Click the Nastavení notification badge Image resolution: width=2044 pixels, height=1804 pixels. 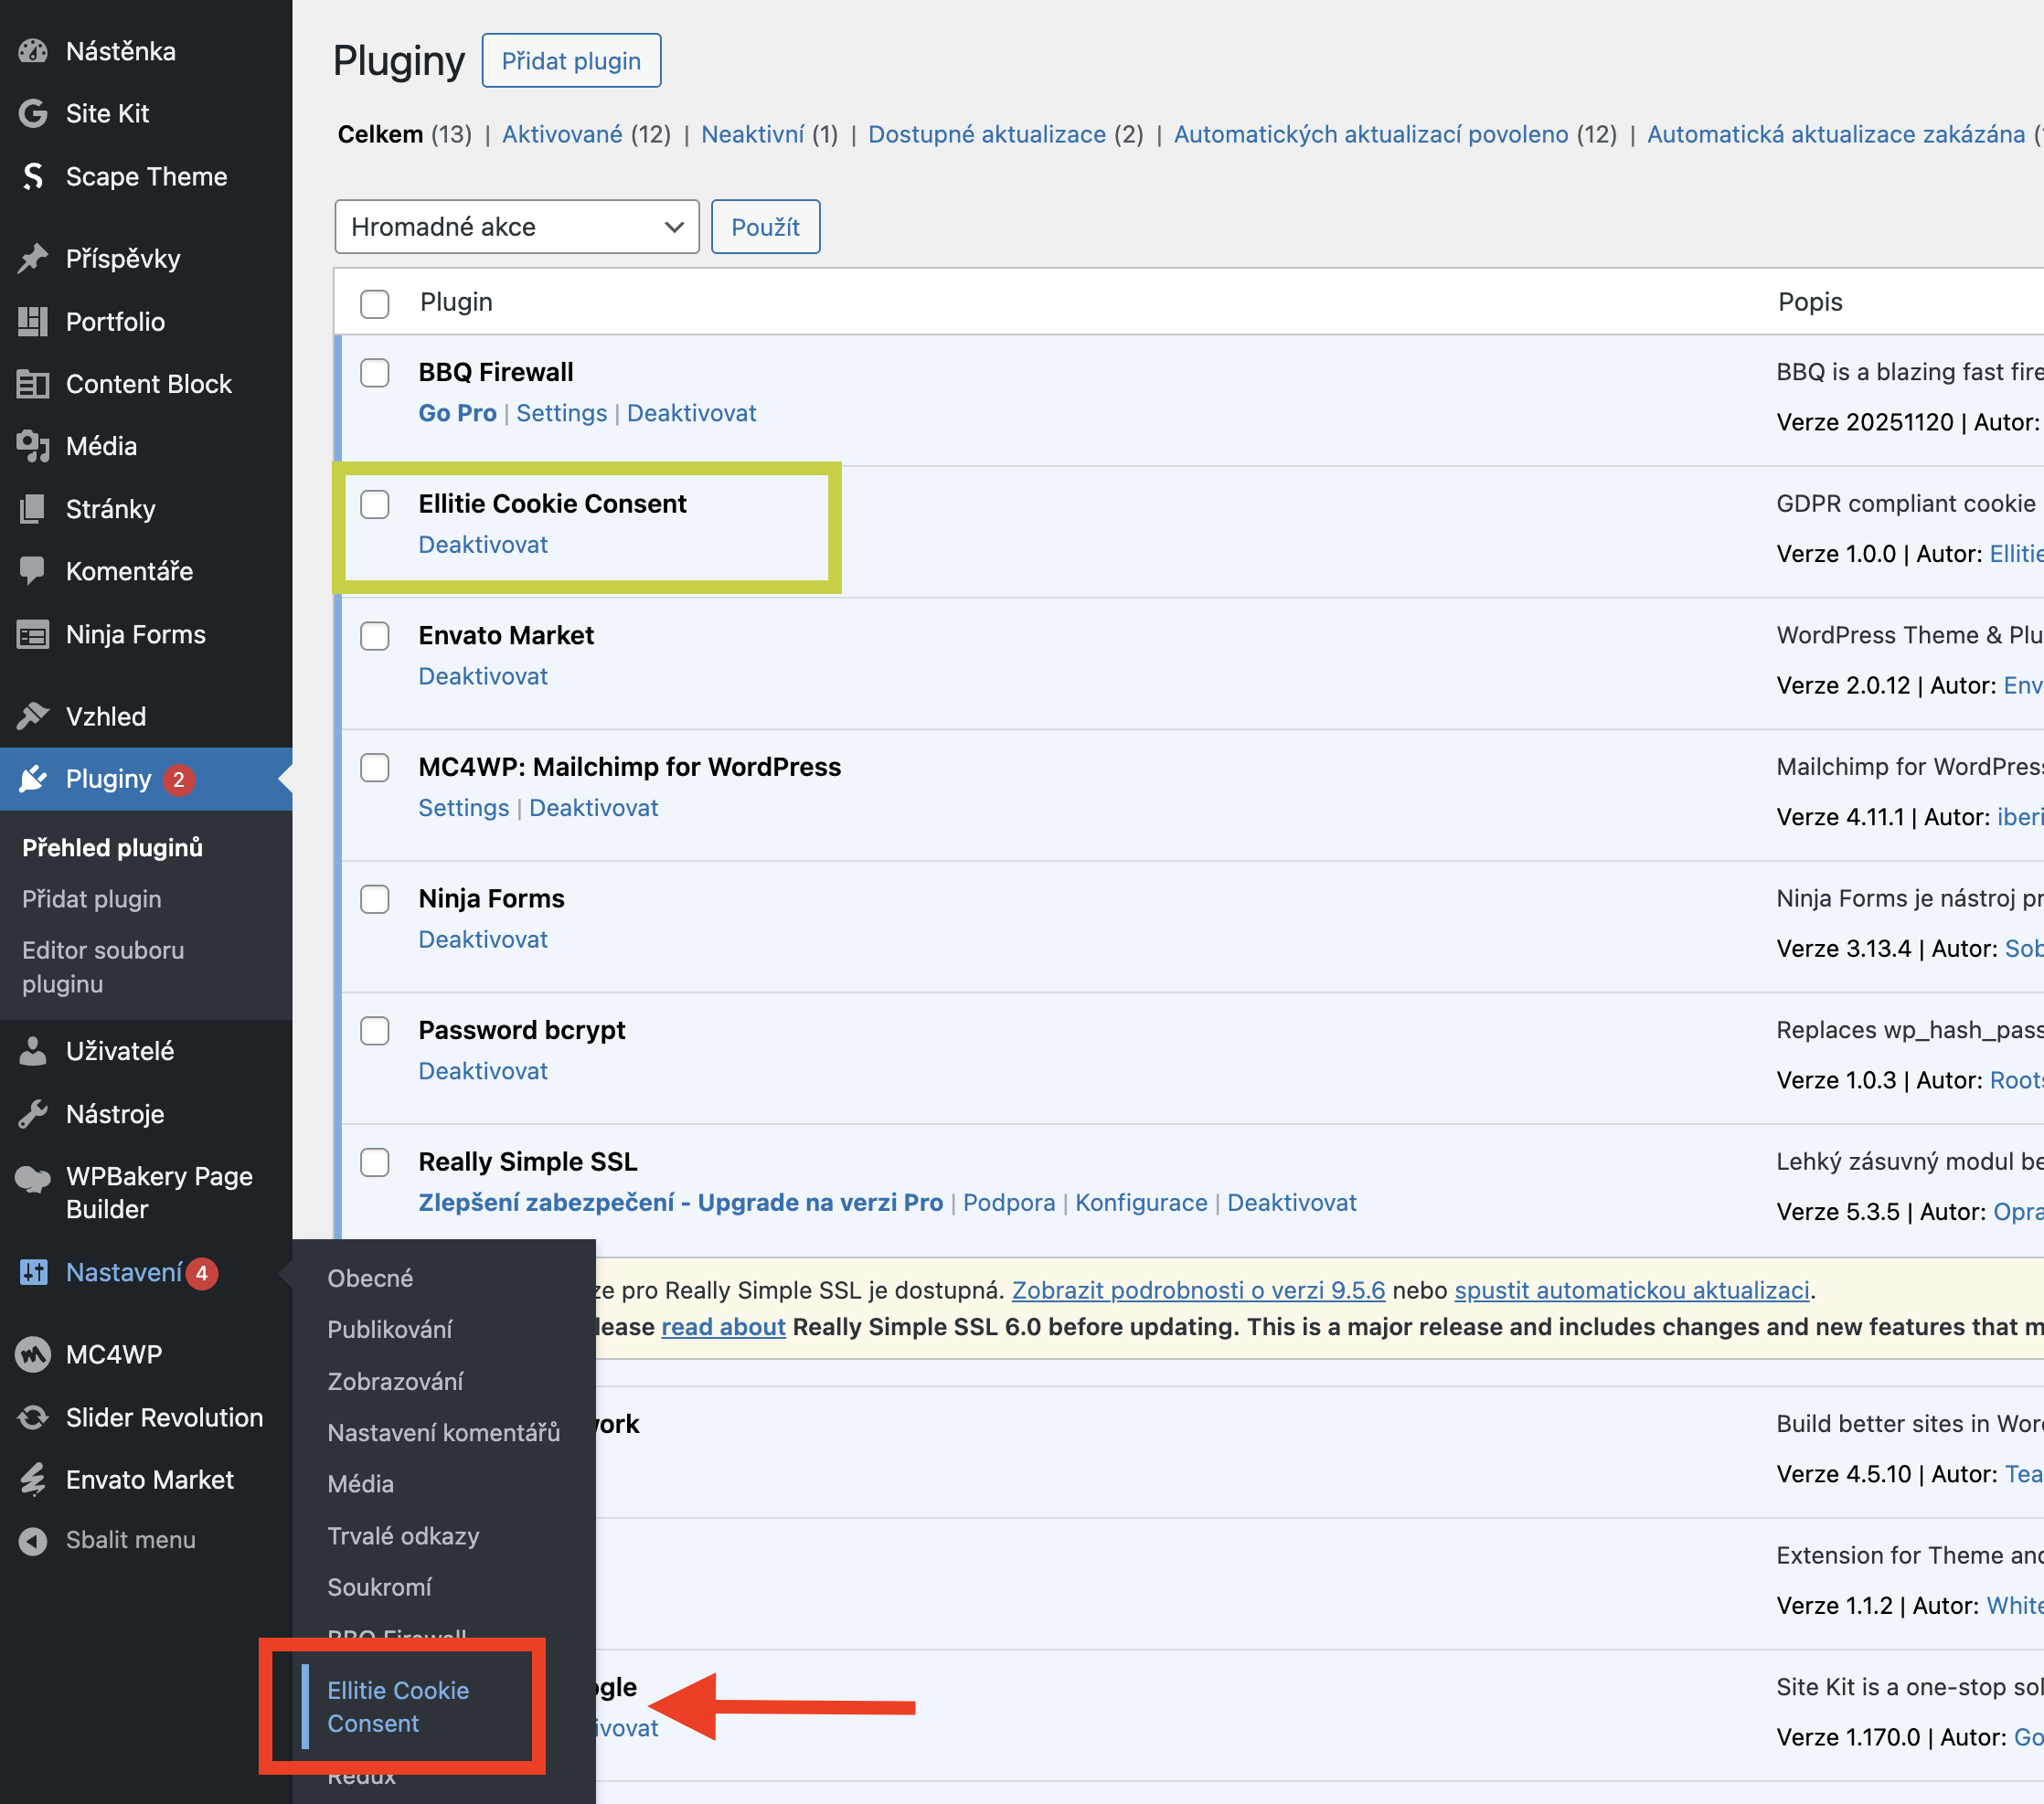(x=203, y=1272)
